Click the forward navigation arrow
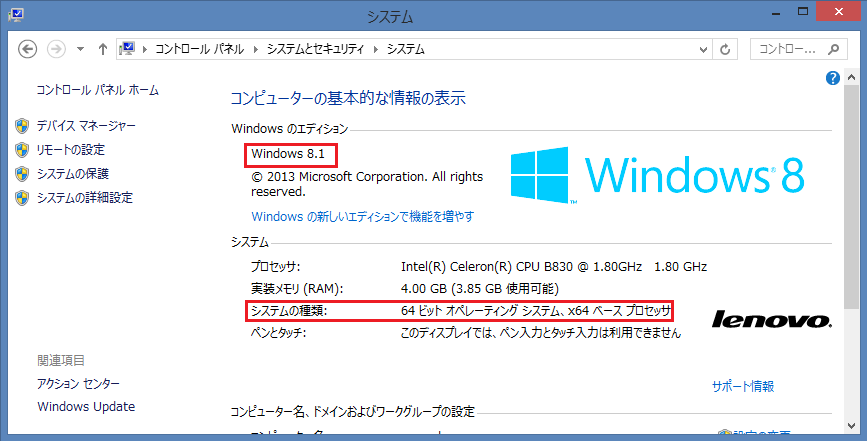The width and height of the screenshot is (867, 441). pos(56,49)
